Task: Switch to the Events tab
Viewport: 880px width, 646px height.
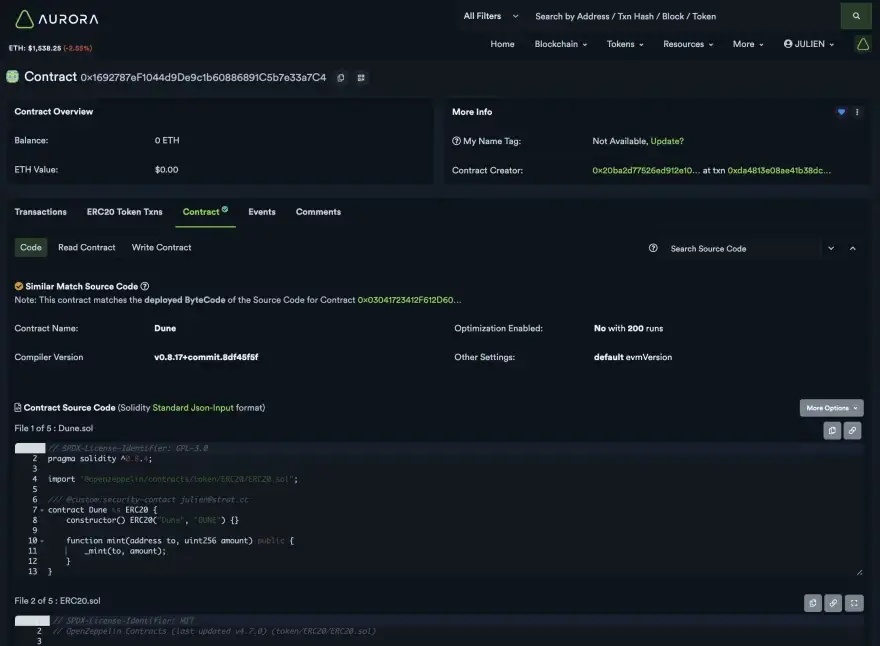Action: coord(262,212)
